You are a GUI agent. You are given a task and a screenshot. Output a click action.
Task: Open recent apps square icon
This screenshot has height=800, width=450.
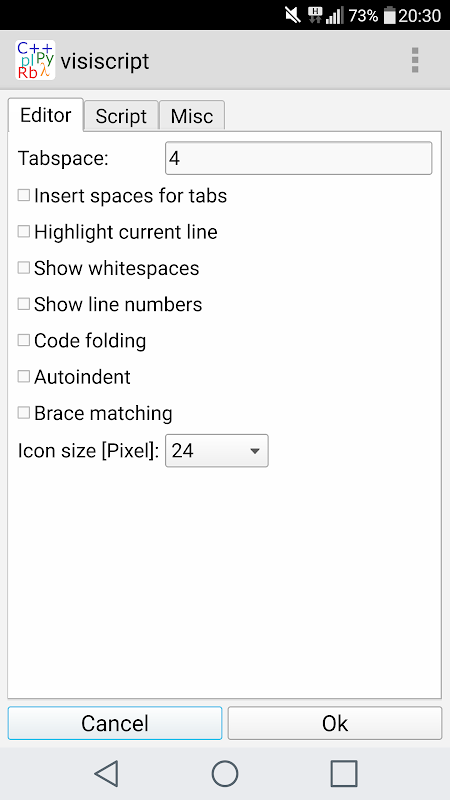point(343,773)
